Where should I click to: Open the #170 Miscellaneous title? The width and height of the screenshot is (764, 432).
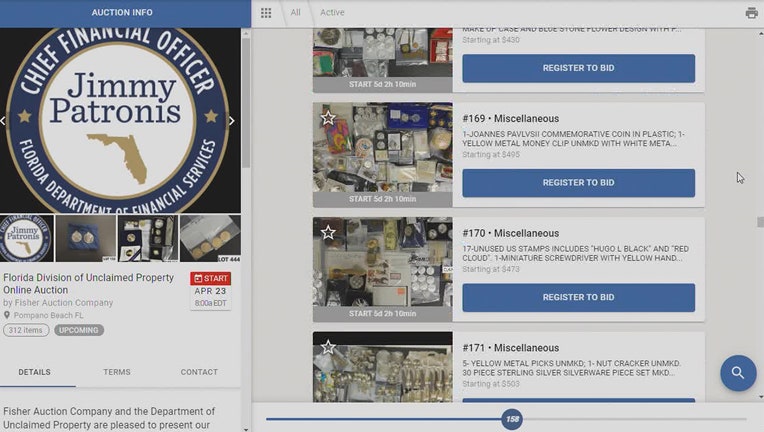tap(511, 233)
